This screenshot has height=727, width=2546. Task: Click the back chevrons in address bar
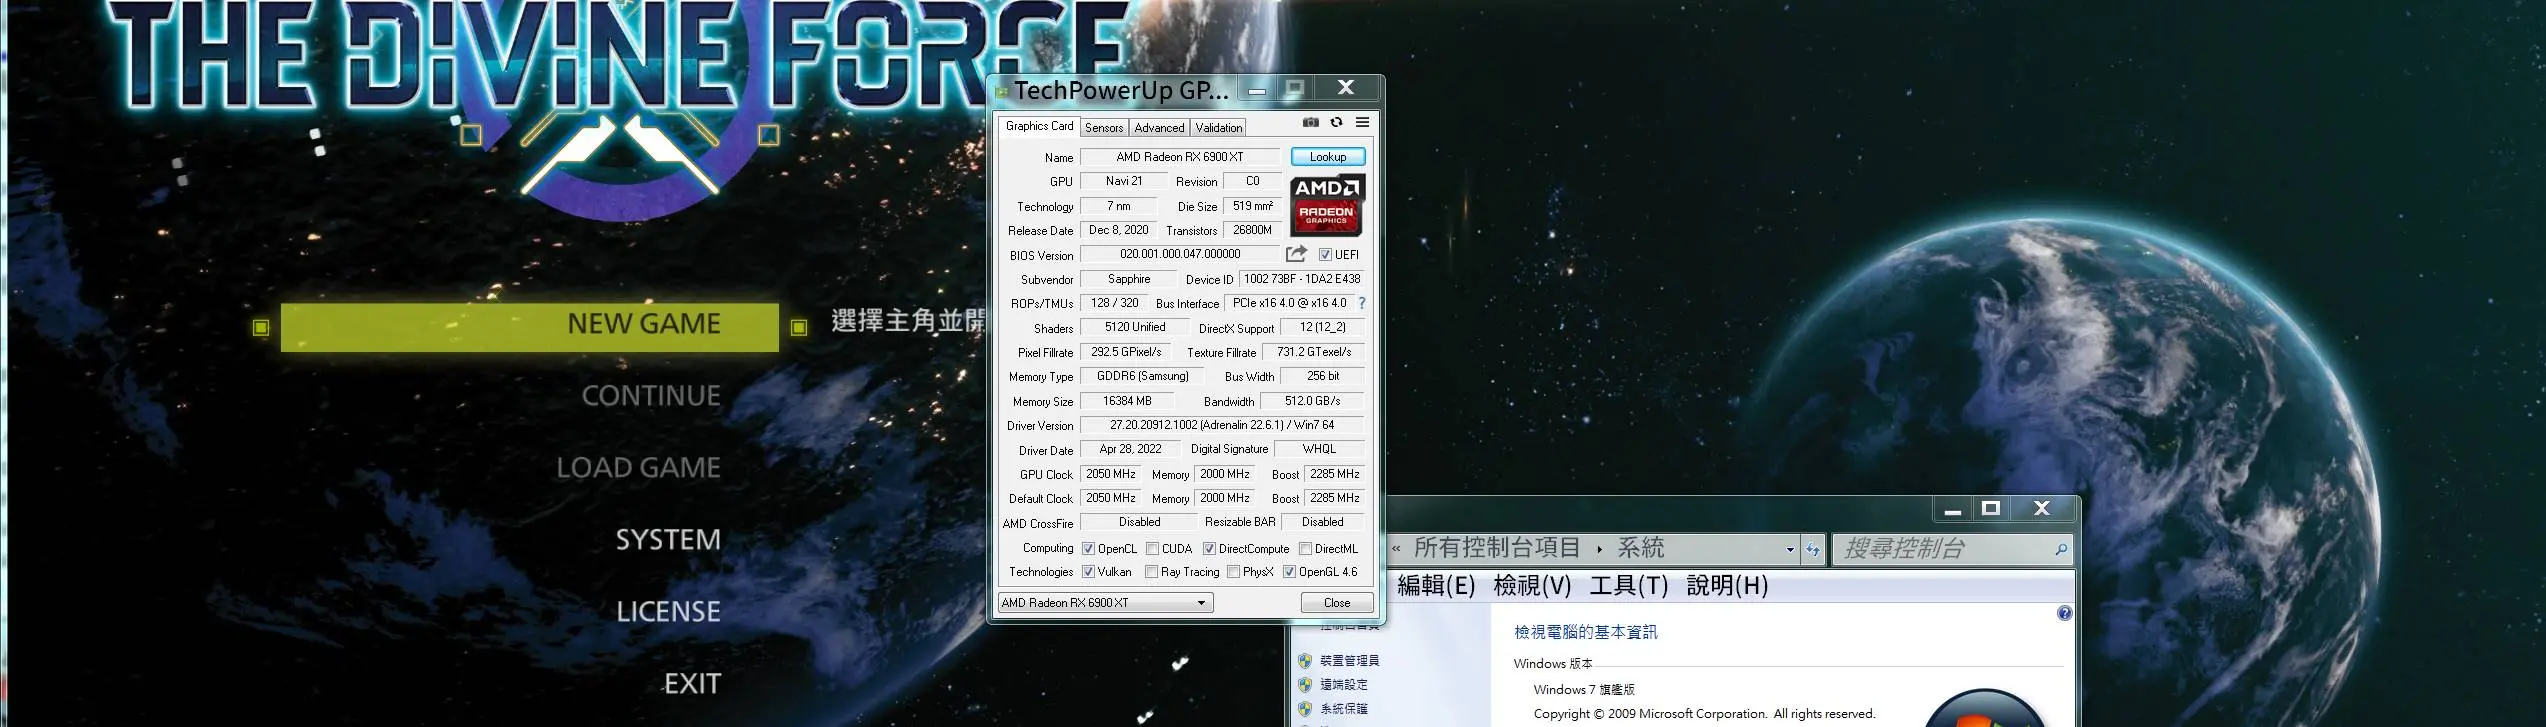(x=1396, y=549)
